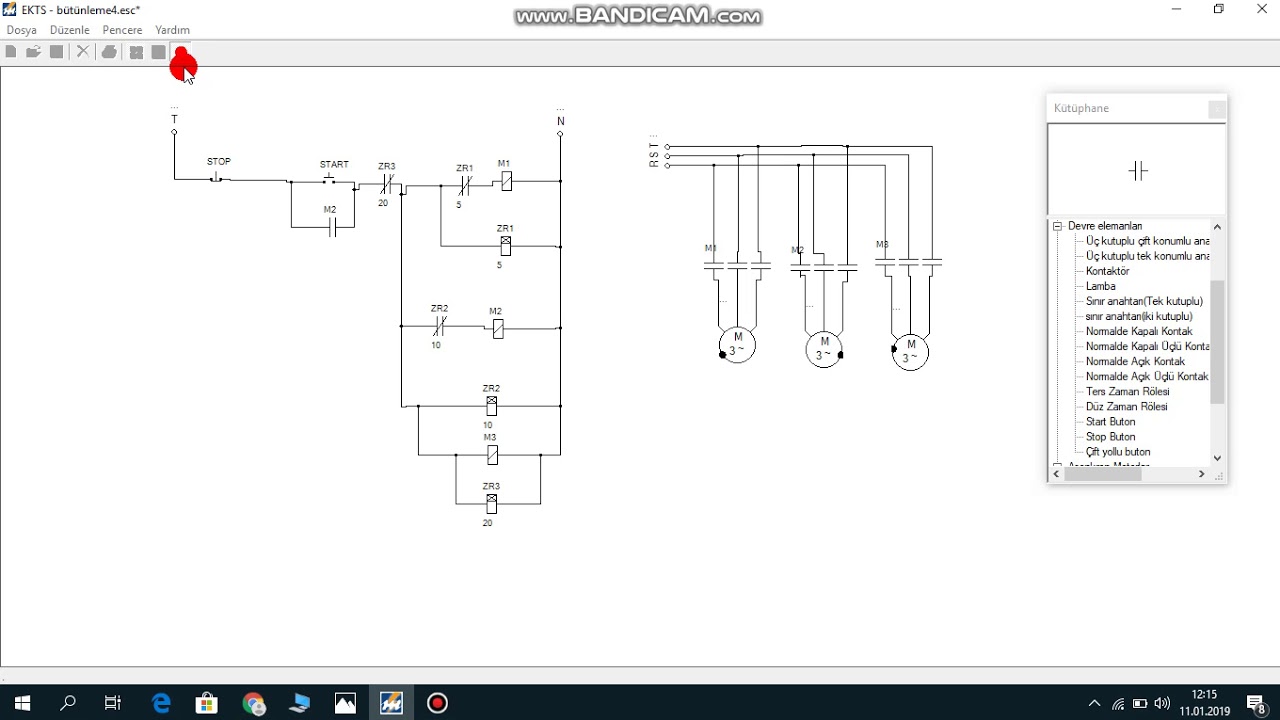Select Düz Zaman Rölesi item
The image size is (1280, 720).
tap(1127, 406)
